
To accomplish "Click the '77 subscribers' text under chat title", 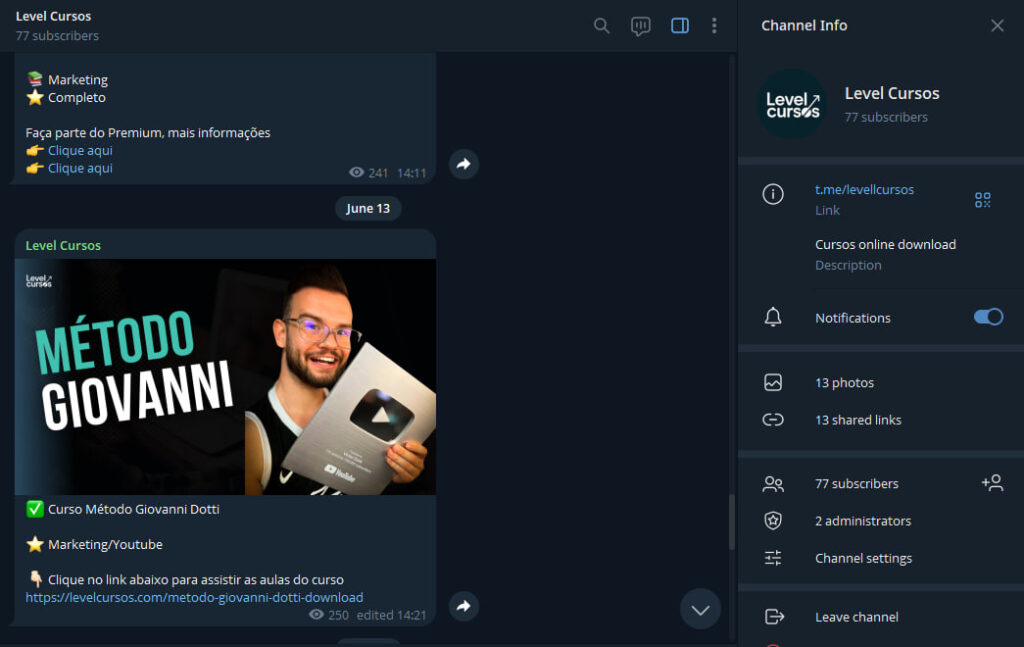I will point(57,36).
